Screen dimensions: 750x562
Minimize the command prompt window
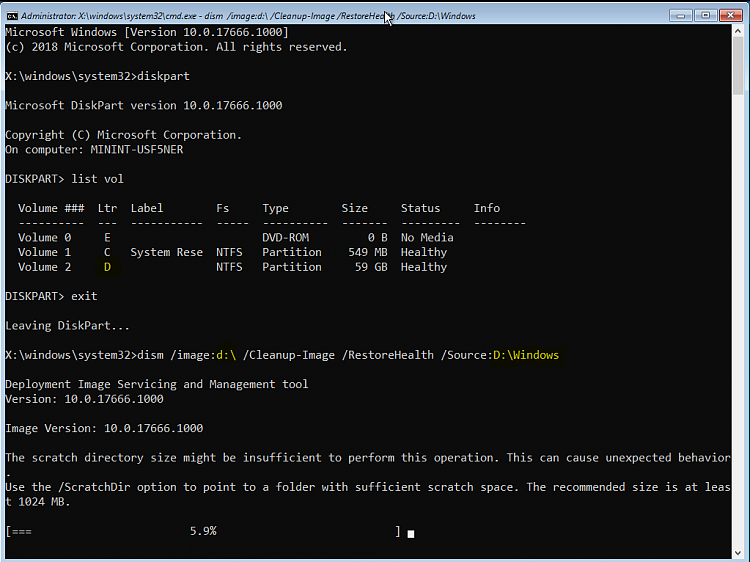pyautogui.click(x=681, y=15)
